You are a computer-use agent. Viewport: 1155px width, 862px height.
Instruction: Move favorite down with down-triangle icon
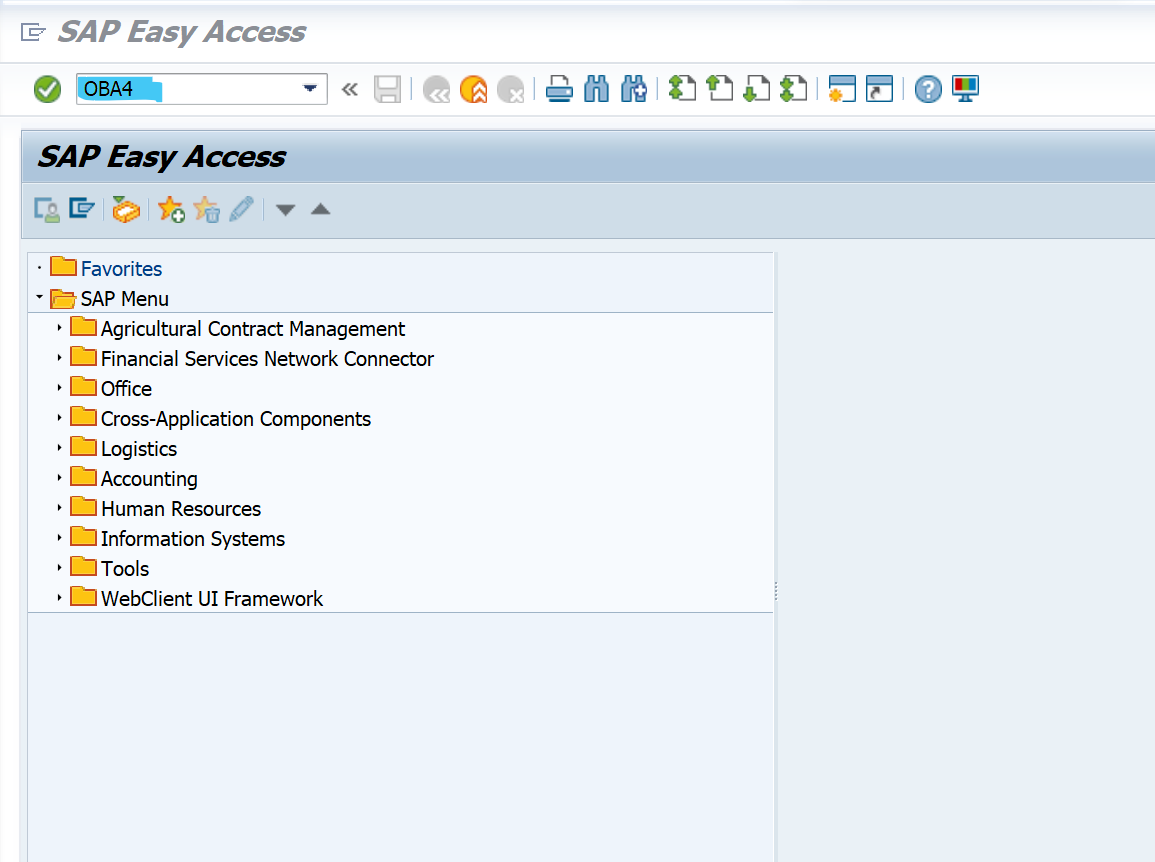(x=285, y=211)
